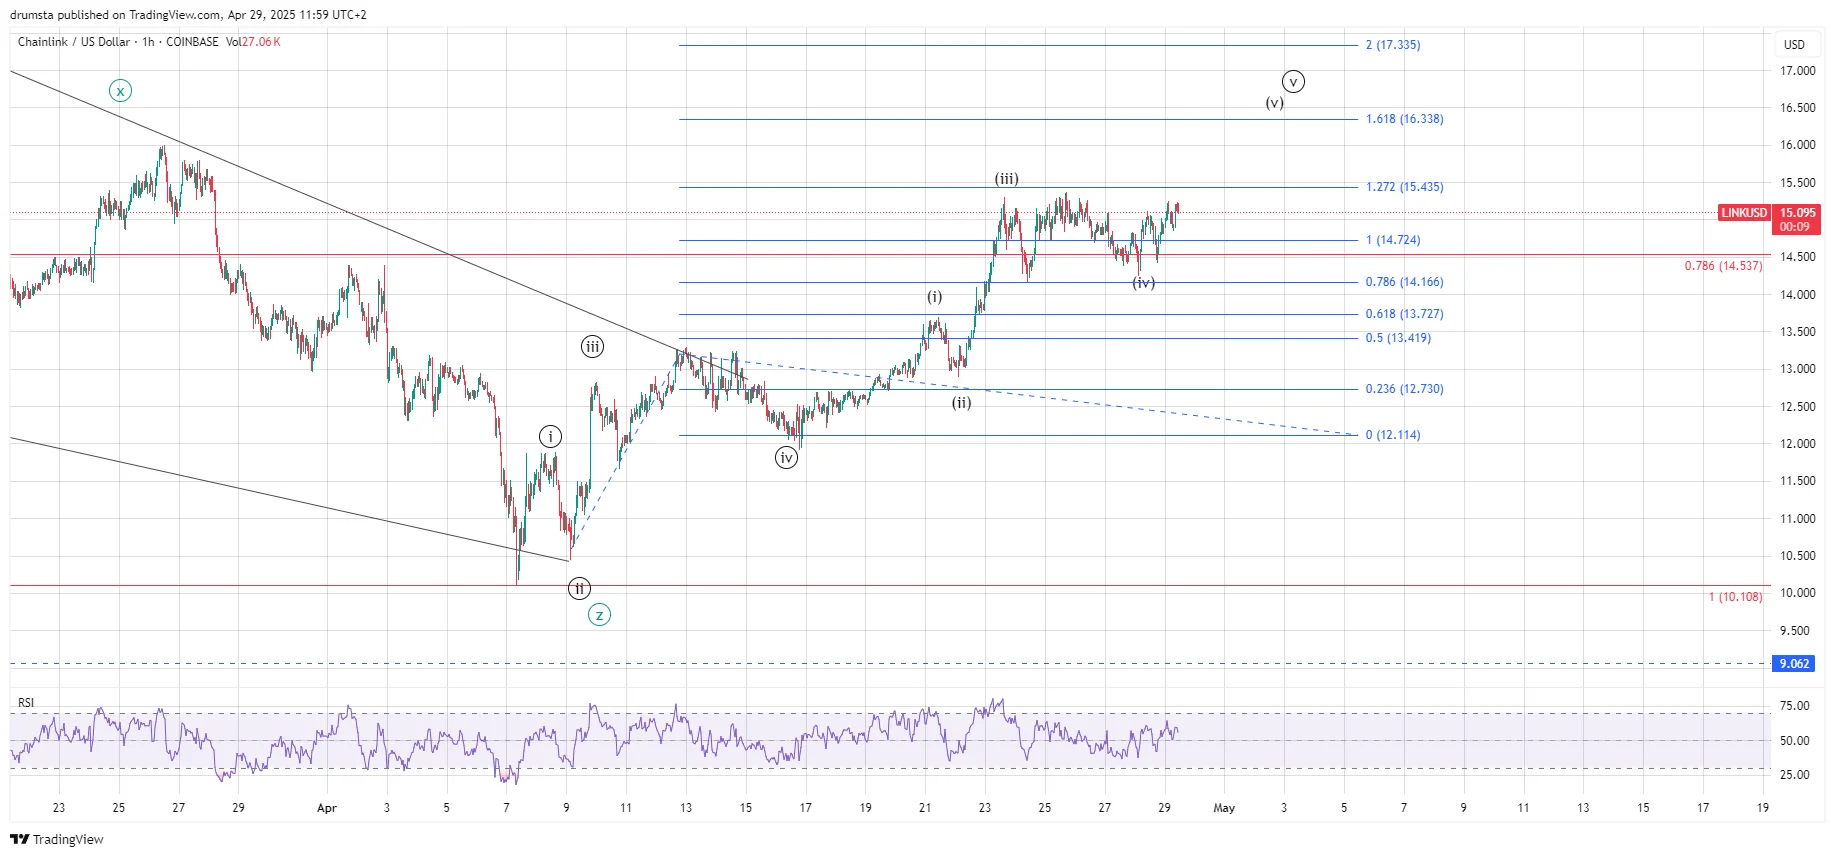This screenshot has height=857, width=1835.
Task: Click the 17.000 price axis value
Action: pos(1797,71)
